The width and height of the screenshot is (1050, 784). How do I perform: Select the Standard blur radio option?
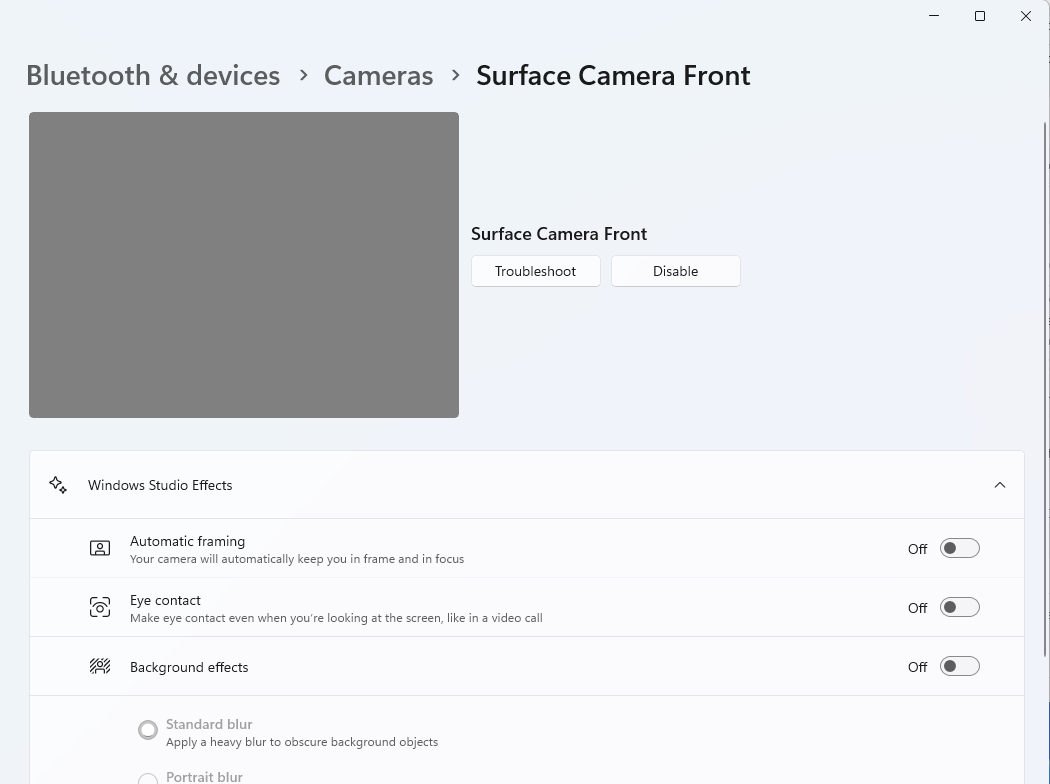tap(148, 731)
